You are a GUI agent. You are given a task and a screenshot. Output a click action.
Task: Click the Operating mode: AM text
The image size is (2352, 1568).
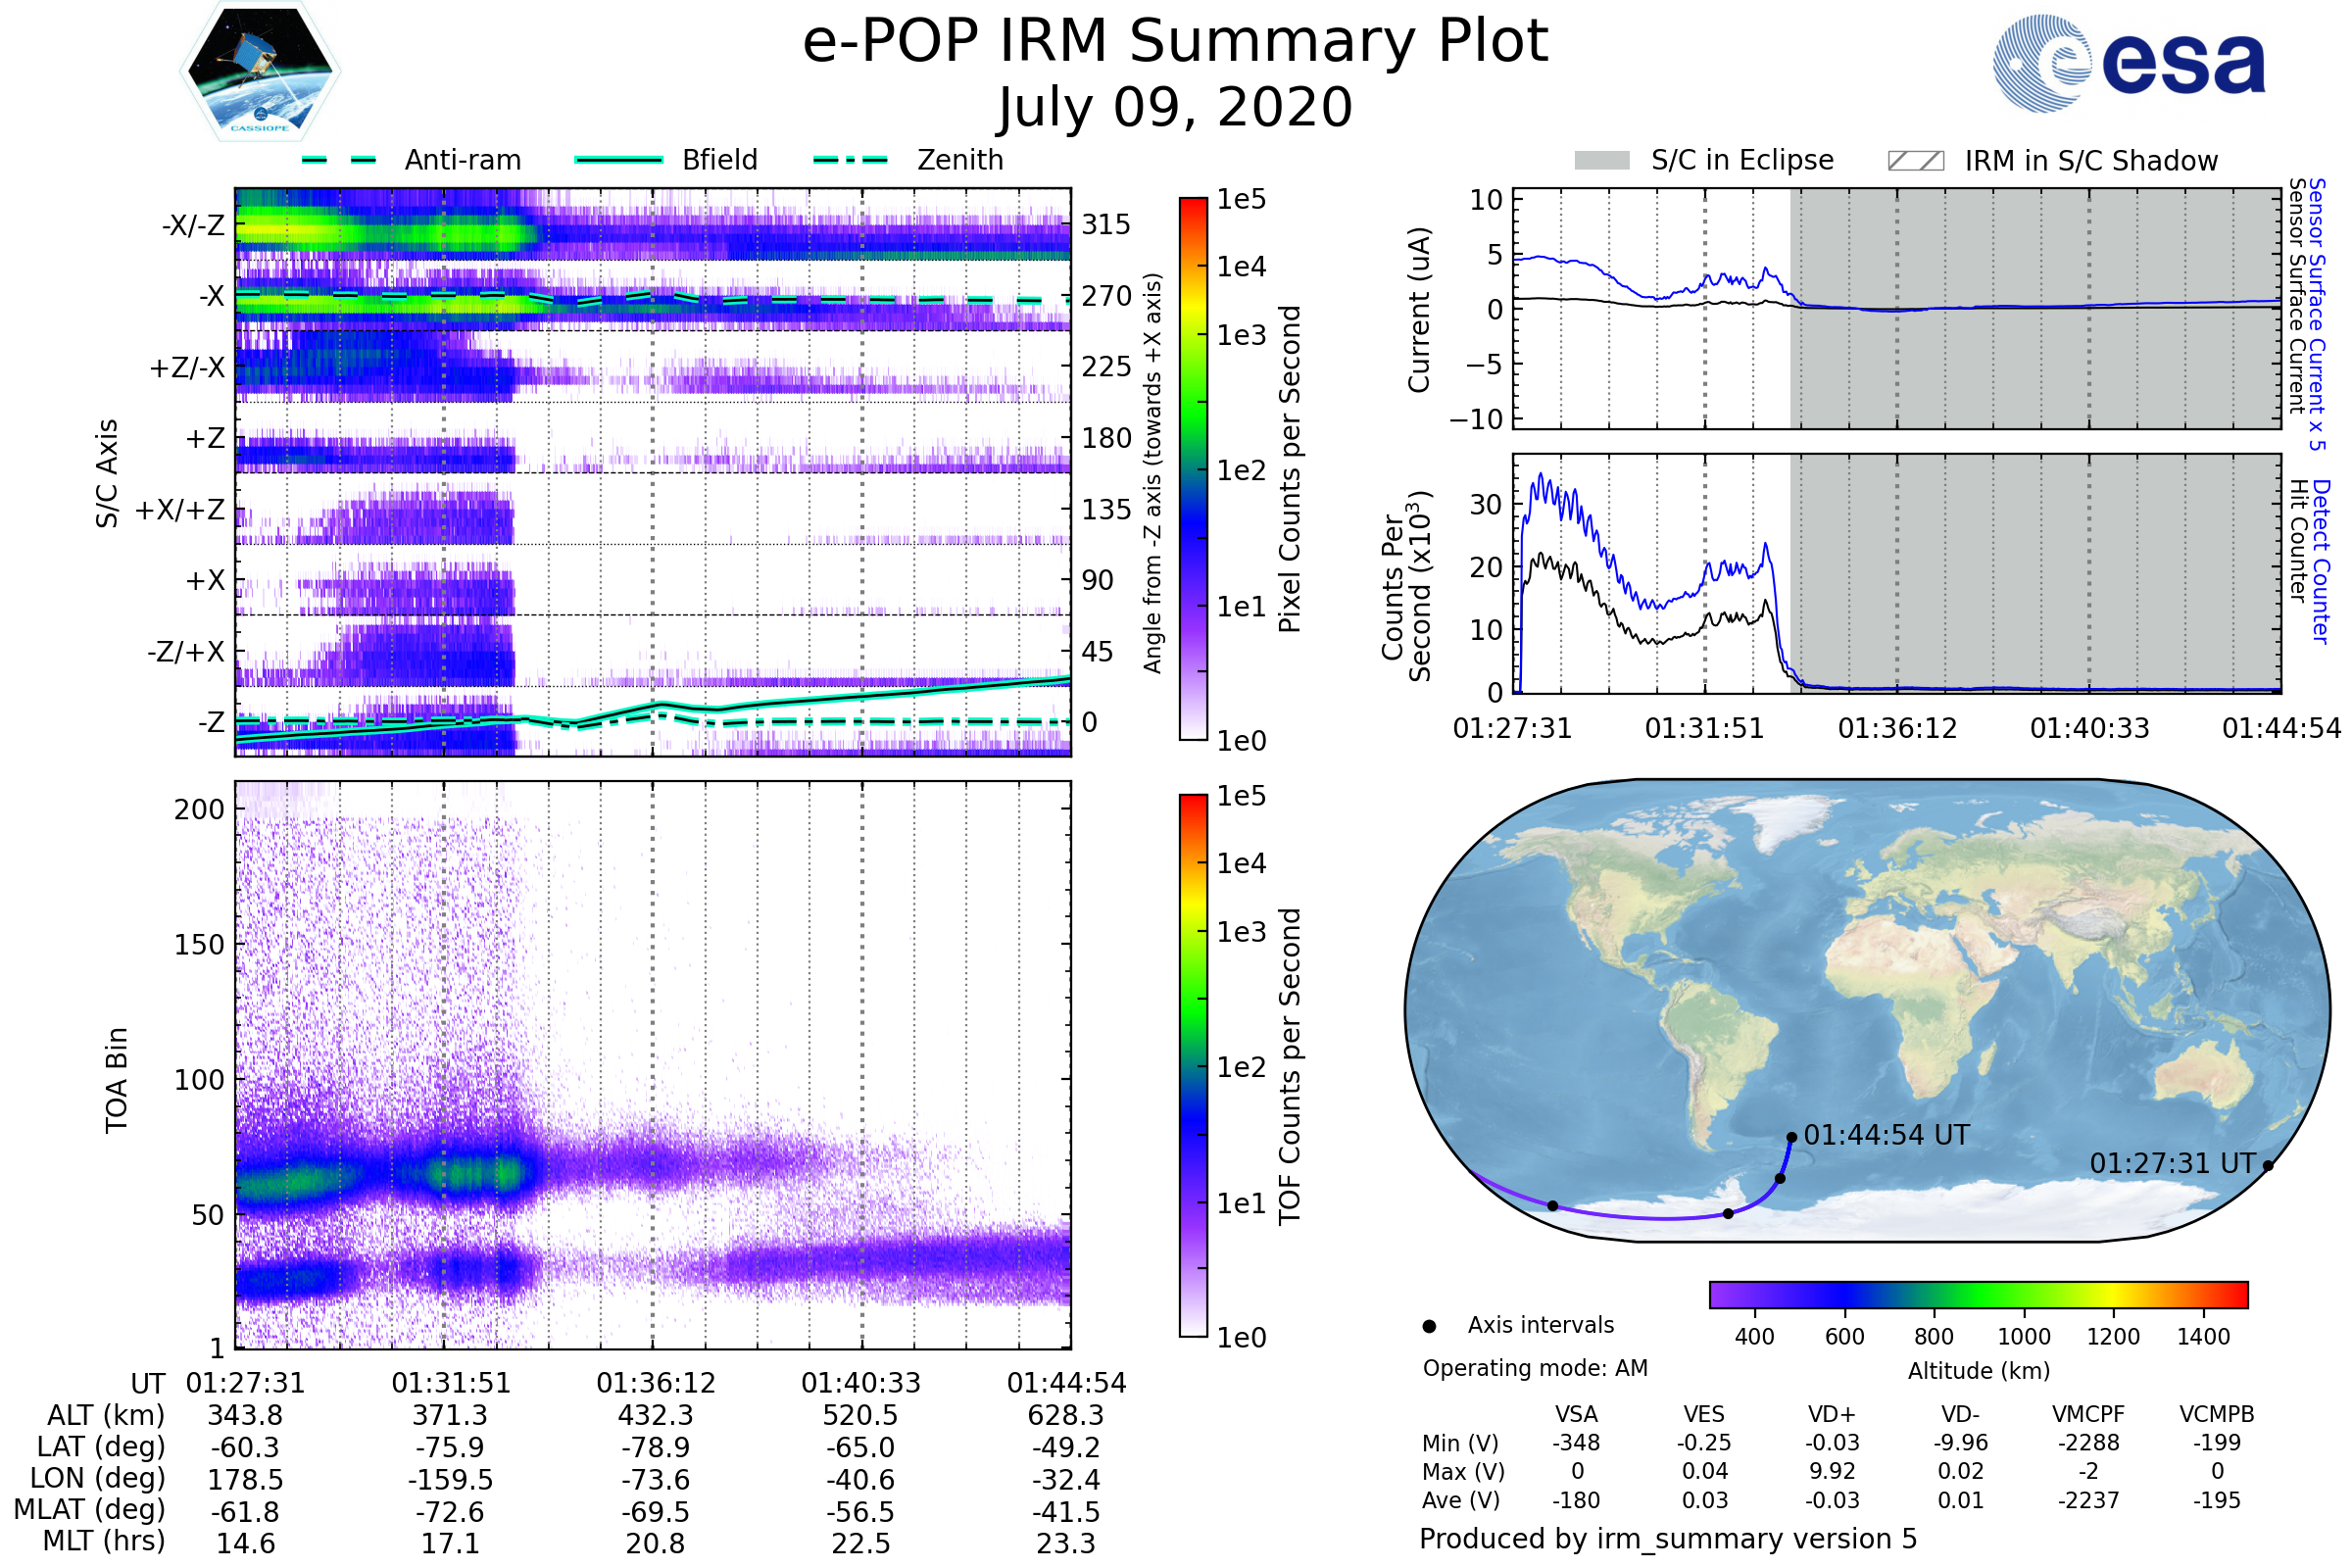pos(1535,1368)
